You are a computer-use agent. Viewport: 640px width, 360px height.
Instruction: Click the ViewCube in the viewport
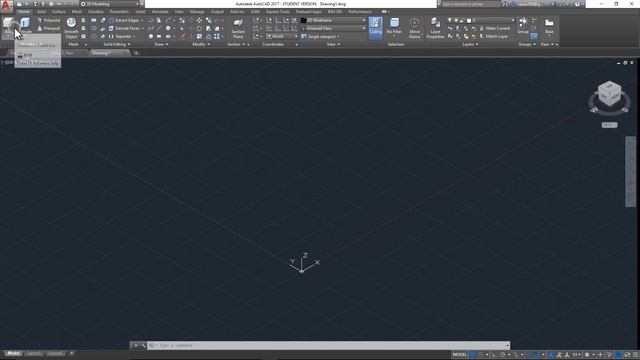point(609,94)
